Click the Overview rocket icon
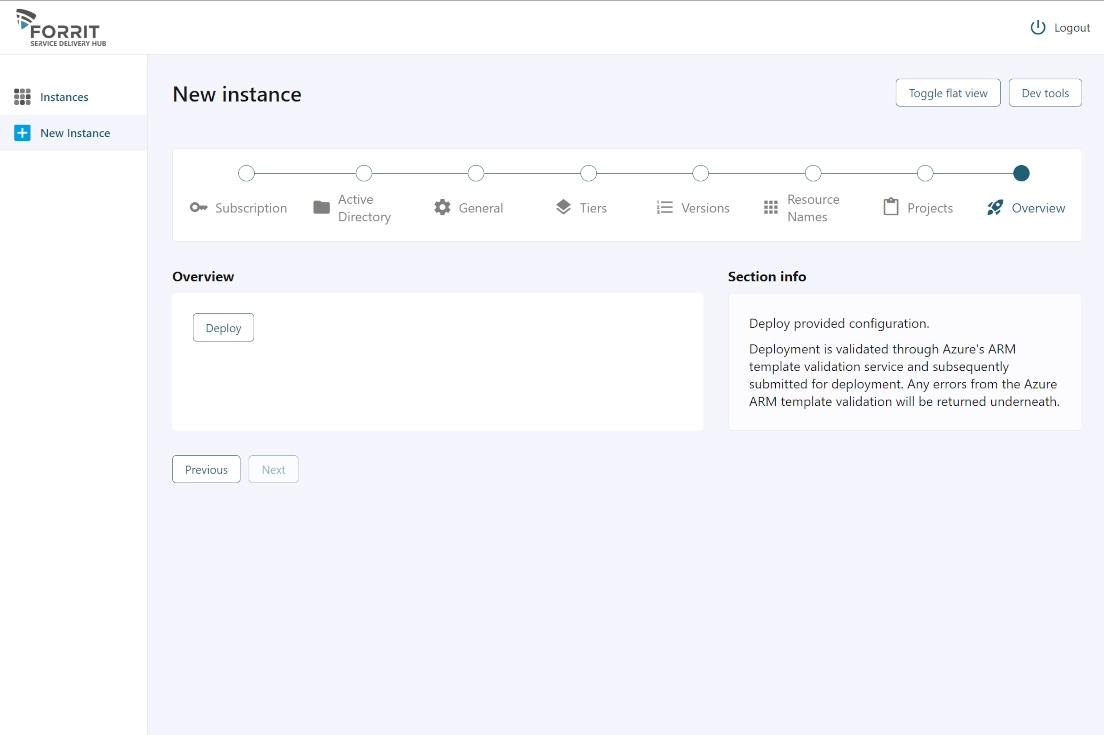The image size is (1104, 735). (994, 208)
